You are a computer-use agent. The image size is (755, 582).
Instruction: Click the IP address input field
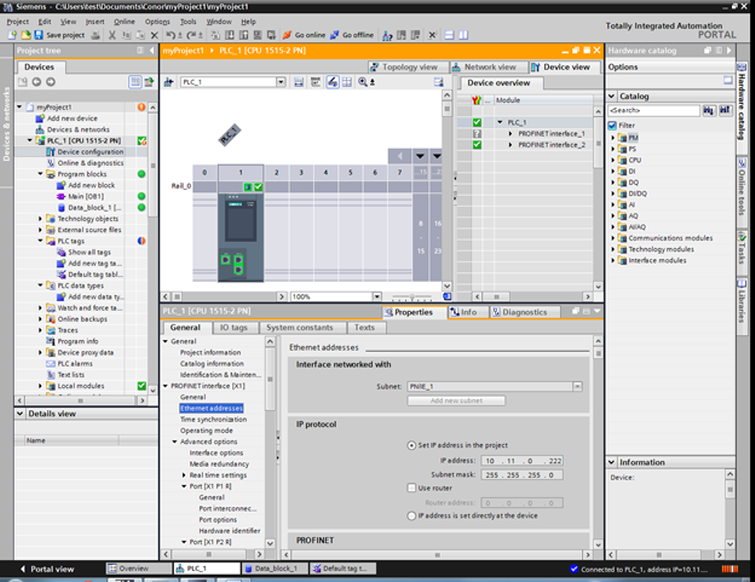tap(521, 461)
